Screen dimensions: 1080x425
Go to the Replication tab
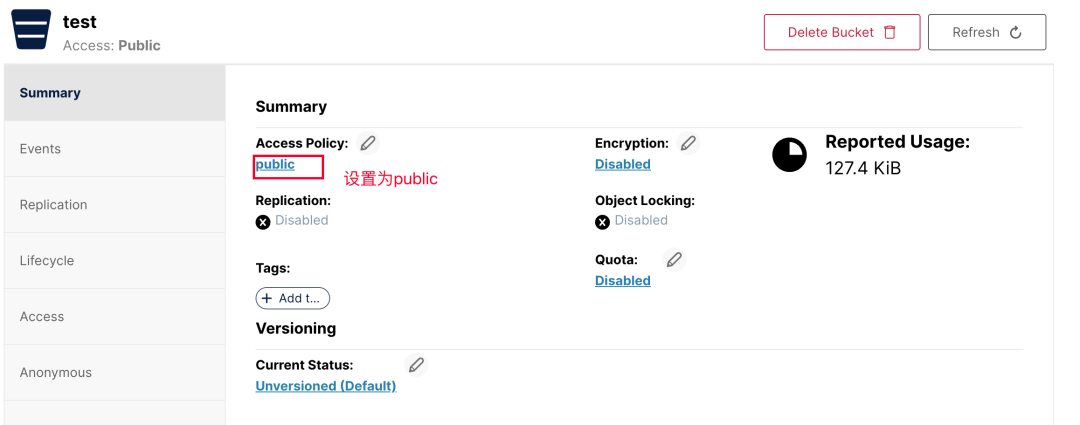(53, 205)
